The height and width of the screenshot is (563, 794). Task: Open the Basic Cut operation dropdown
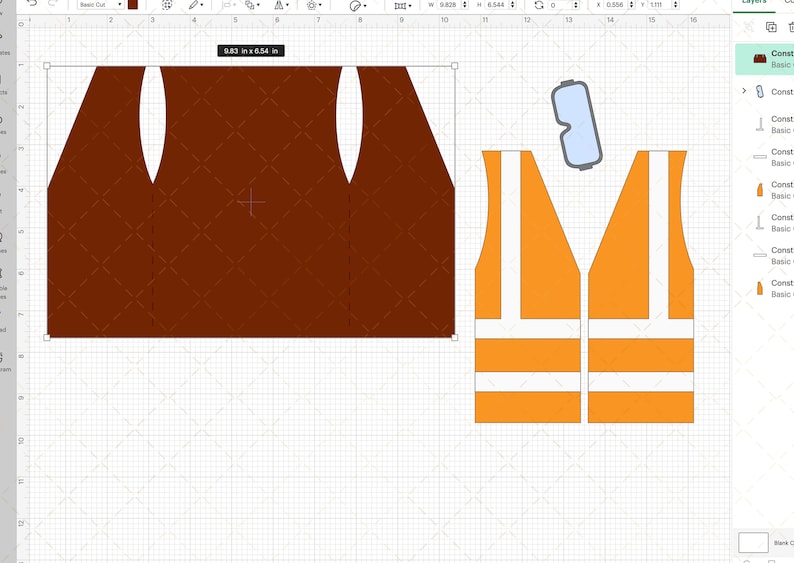tap(100, 5)
